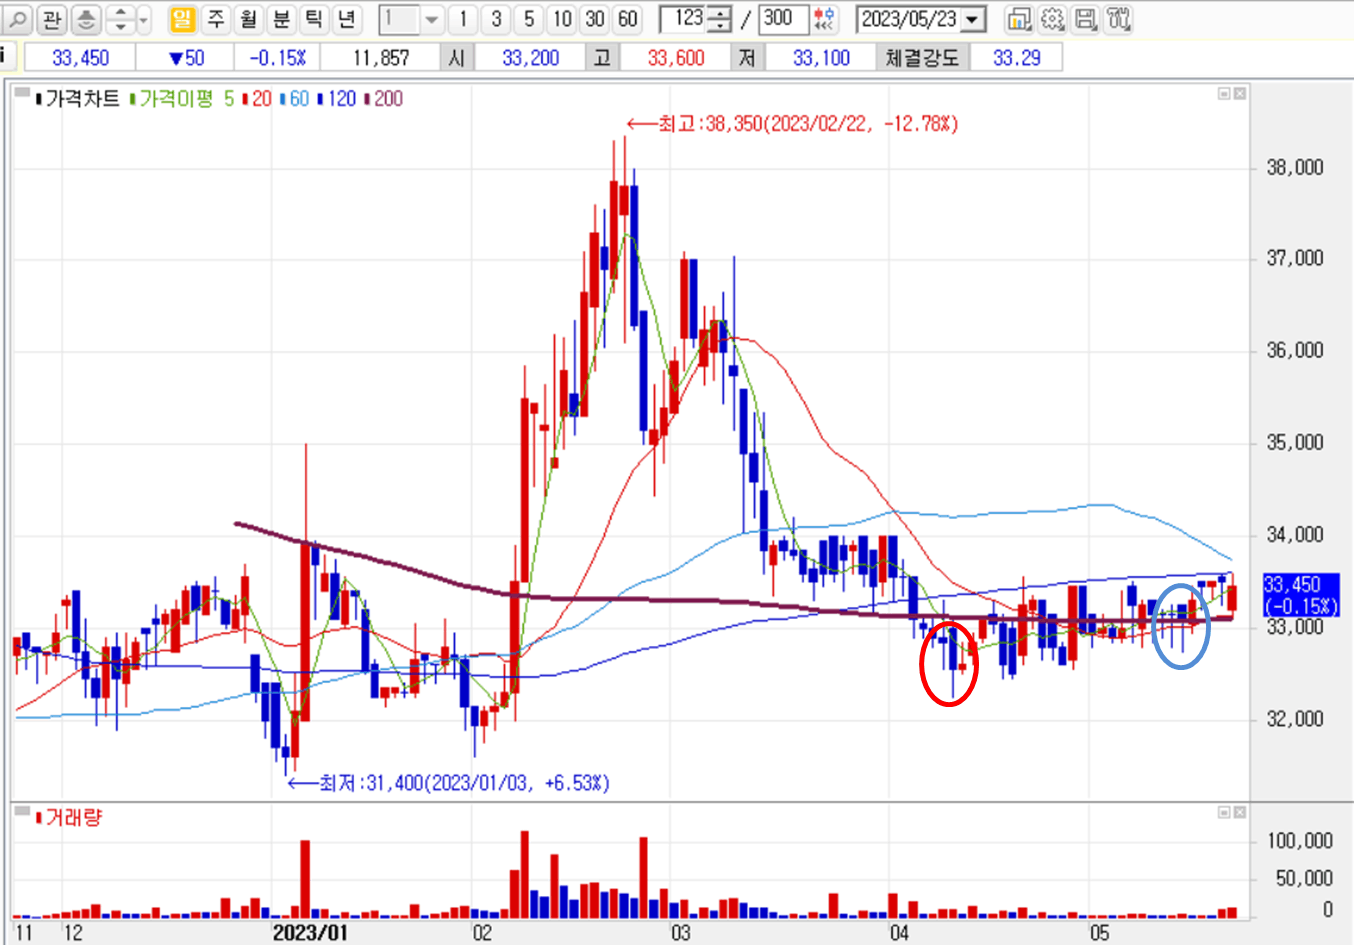This screenshot has height=945, width=1354.
Task: Click the date field 2023/05/23
Action: tap(909, 19)
